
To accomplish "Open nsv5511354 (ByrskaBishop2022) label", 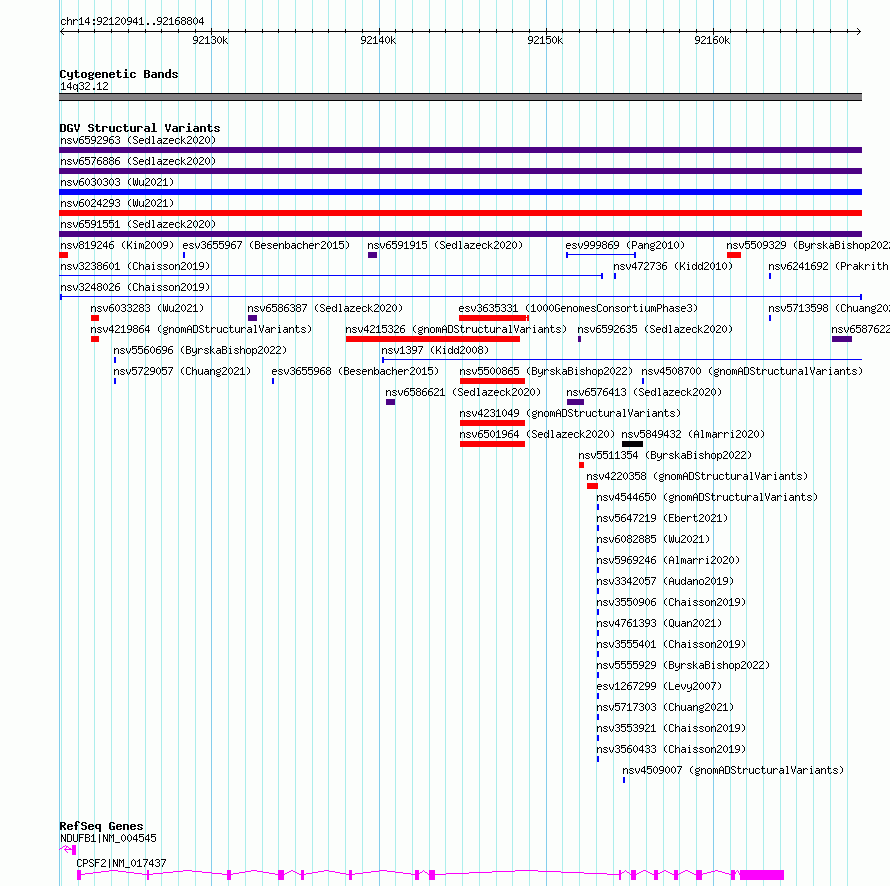I will (x=665, y=455).
